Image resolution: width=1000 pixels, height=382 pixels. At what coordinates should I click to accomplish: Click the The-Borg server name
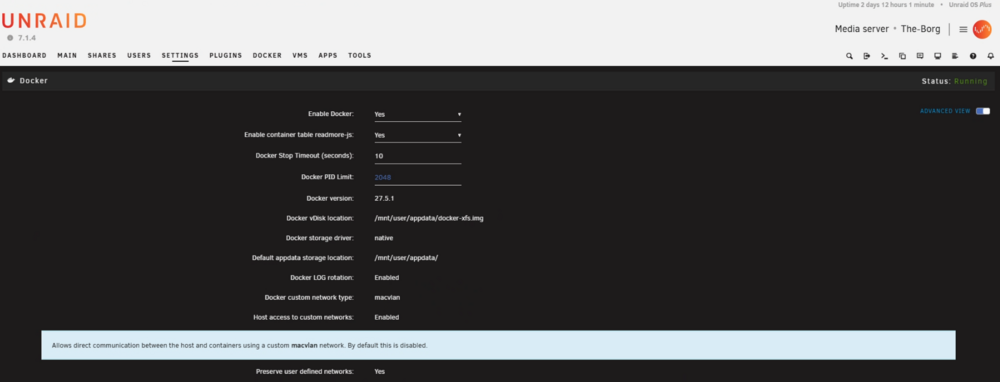point(920,29)
